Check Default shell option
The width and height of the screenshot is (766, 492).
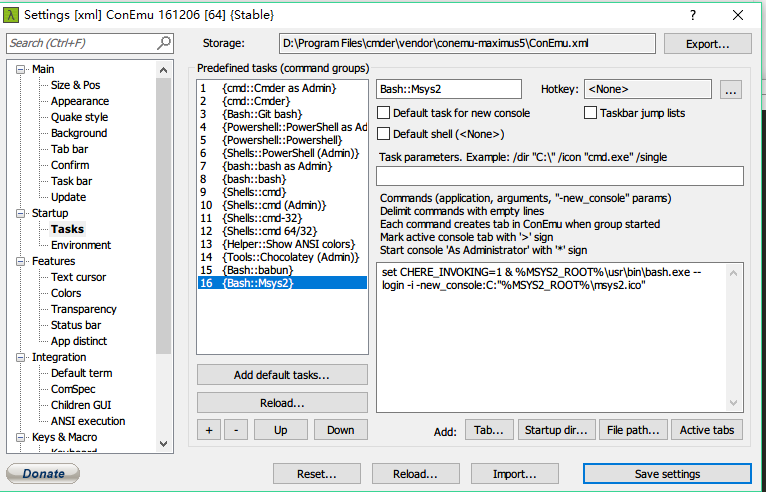[383, 134]
